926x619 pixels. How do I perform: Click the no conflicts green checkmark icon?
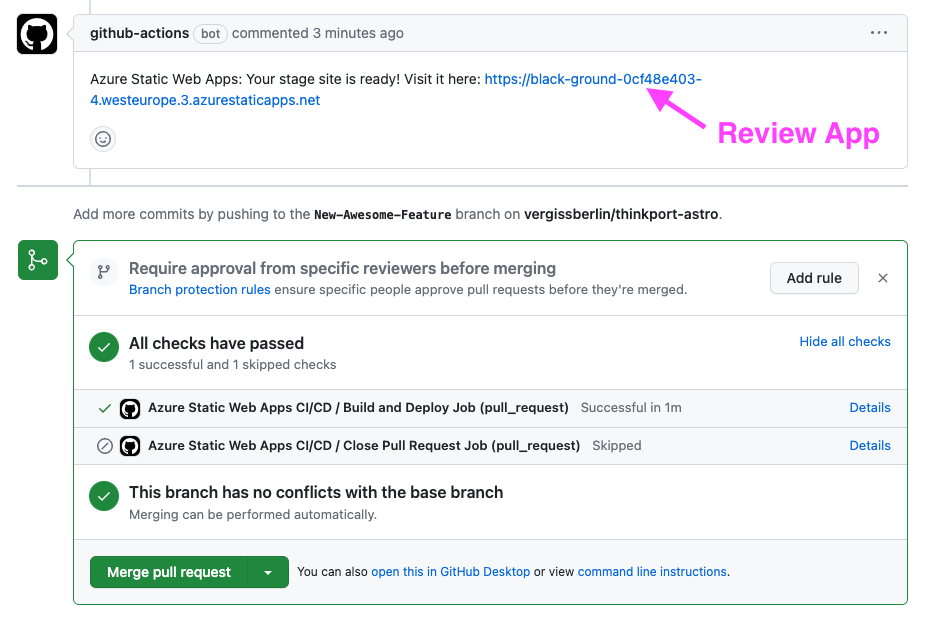[104, 496]
